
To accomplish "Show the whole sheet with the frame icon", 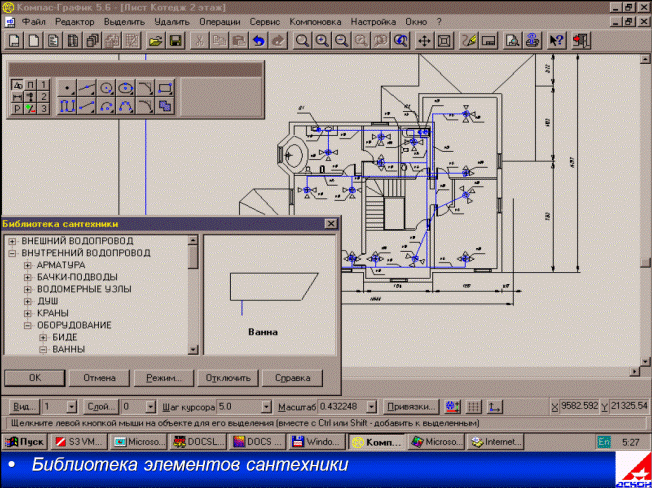I will click(x=444, y=41).
